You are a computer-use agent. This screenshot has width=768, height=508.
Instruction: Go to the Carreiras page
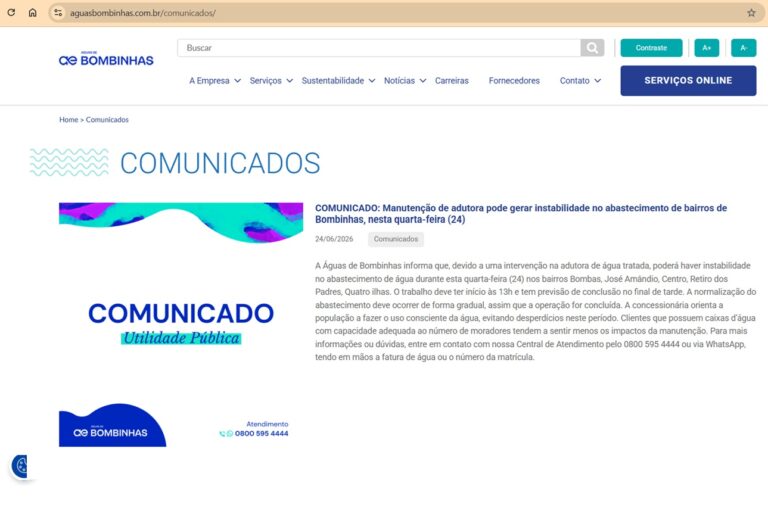tap(452, 81)
